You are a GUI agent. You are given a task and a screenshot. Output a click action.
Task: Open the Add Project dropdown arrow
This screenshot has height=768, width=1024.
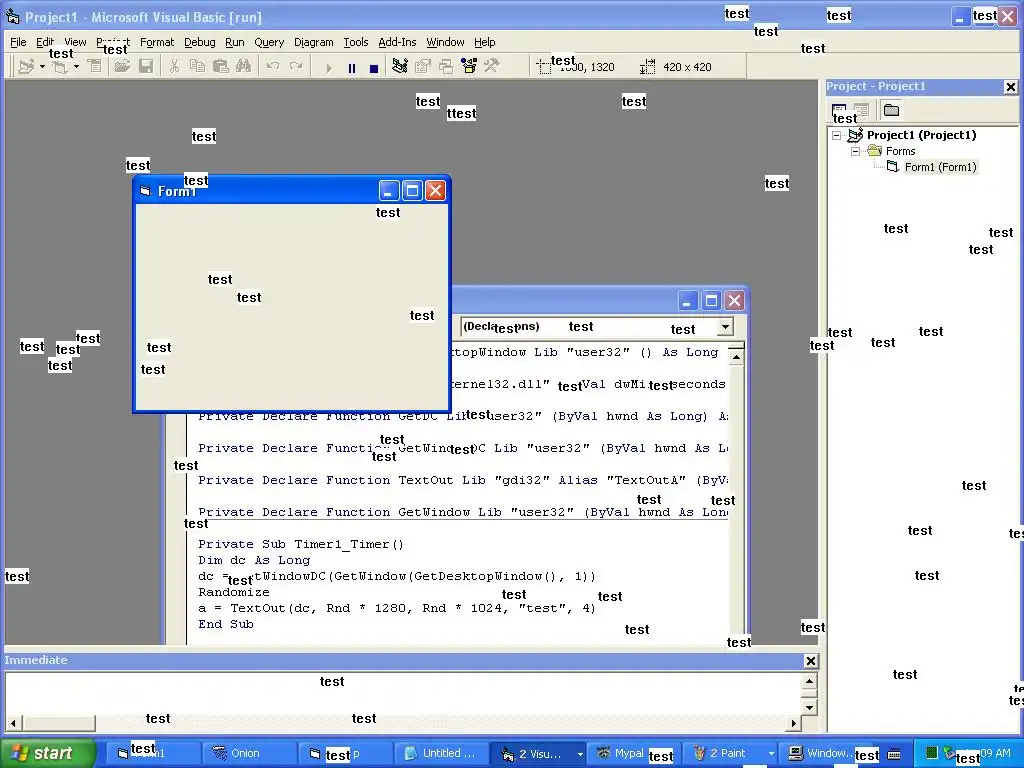pos(42,67)
